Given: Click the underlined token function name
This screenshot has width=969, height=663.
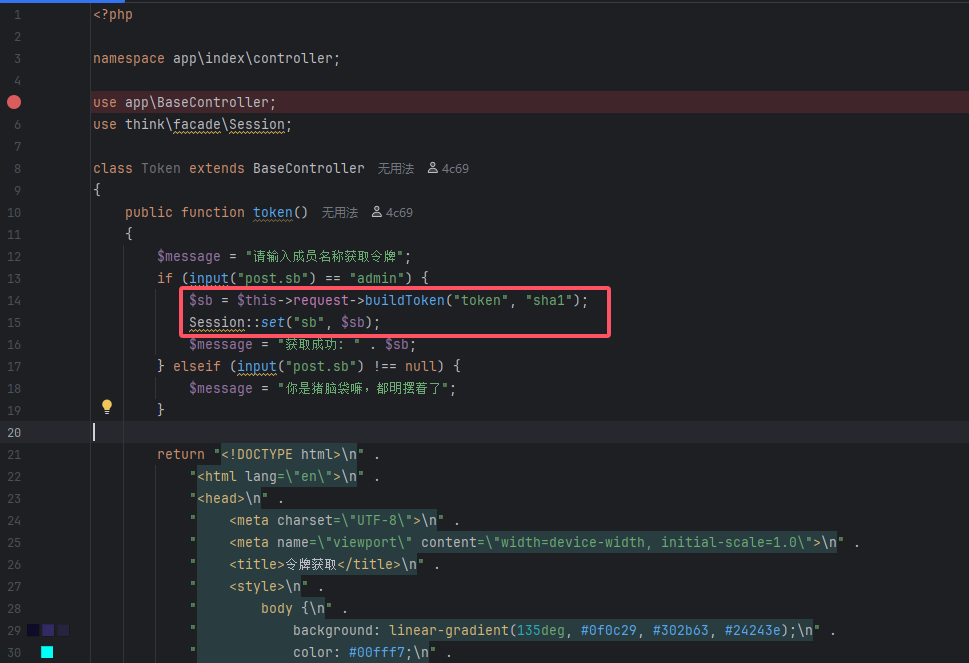Looking at the screenshot, I should (x=272, y=213).
